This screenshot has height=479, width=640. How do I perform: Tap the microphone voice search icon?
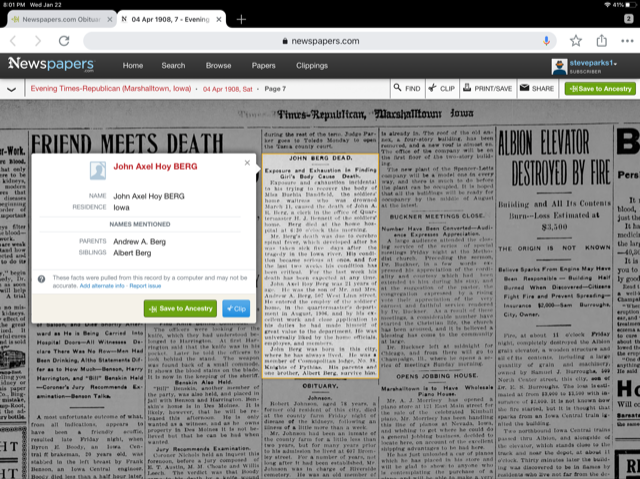(546, 41)
